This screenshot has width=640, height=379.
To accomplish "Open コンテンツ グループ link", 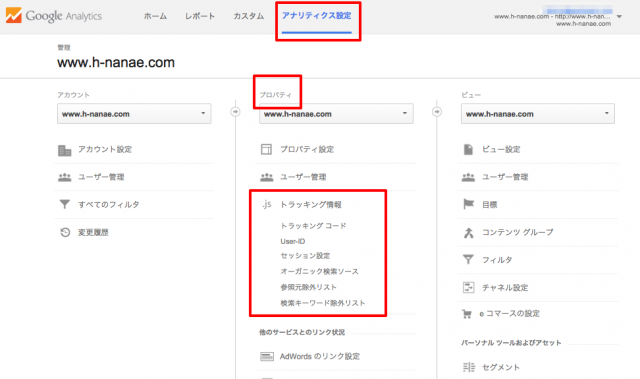I will [x=518, y=232].
